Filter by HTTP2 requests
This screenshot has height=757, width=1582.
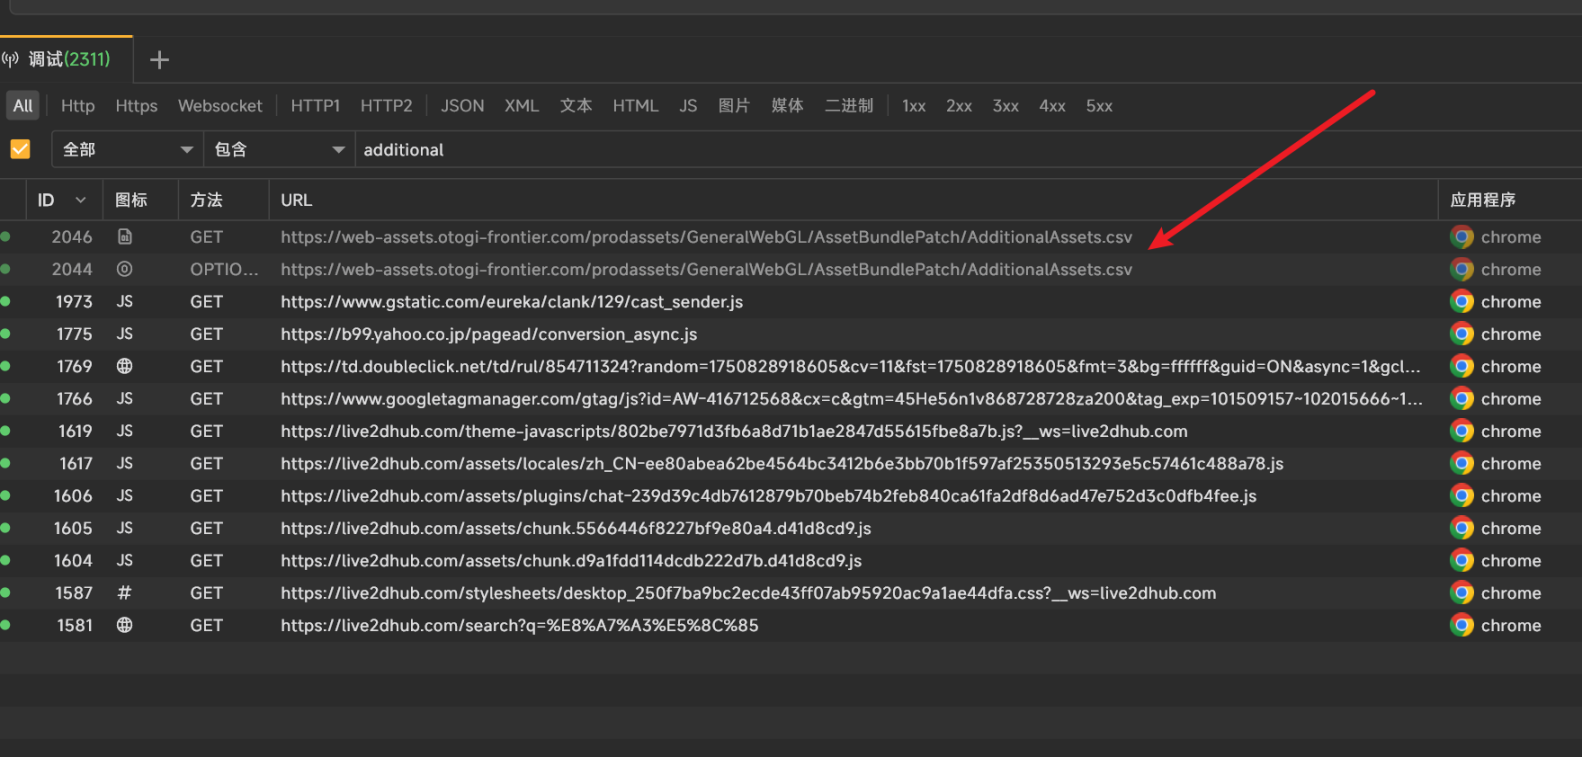point(386,105)
